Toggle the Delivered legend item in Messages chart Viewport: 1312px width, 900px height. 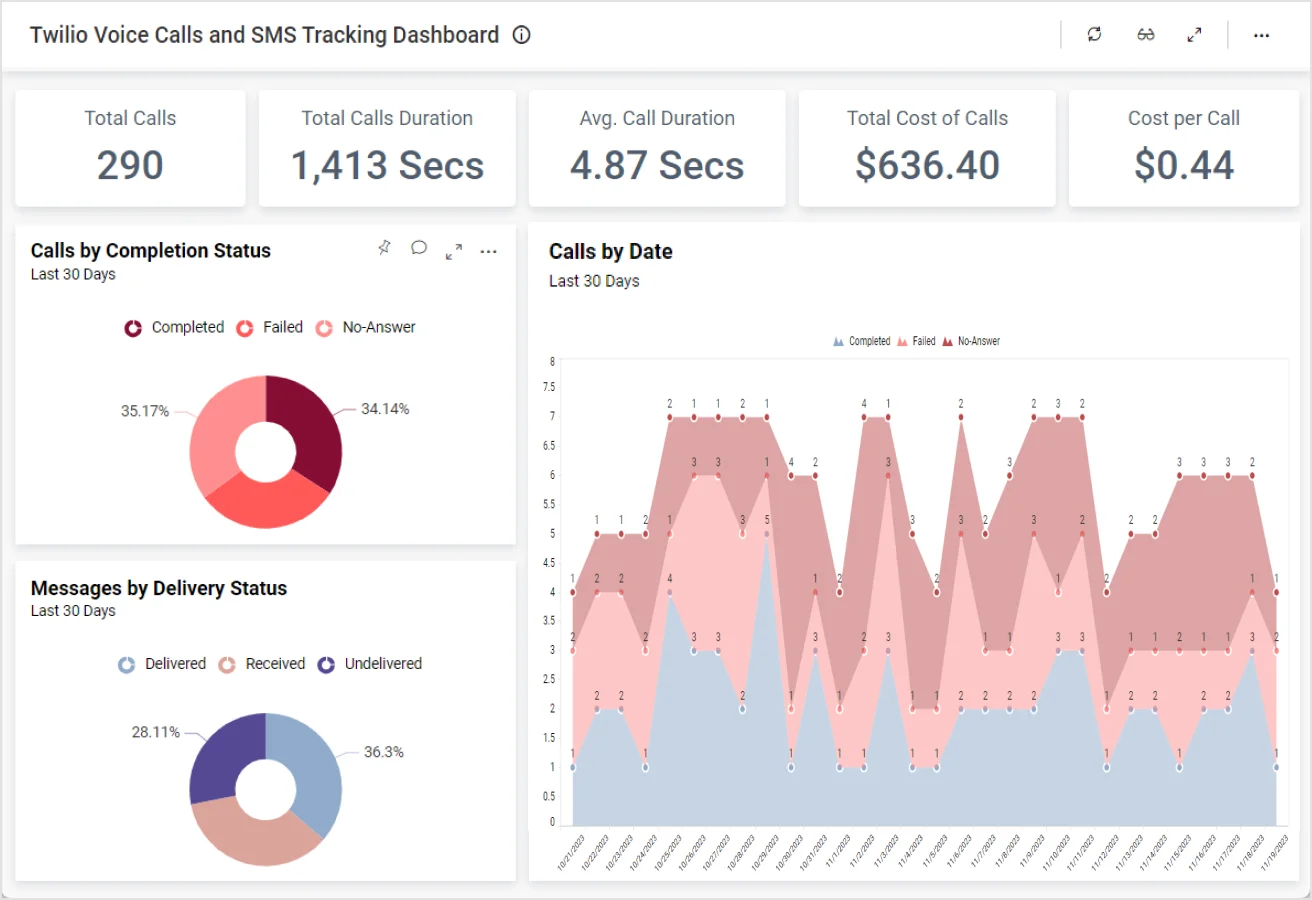tap(163, 664)
